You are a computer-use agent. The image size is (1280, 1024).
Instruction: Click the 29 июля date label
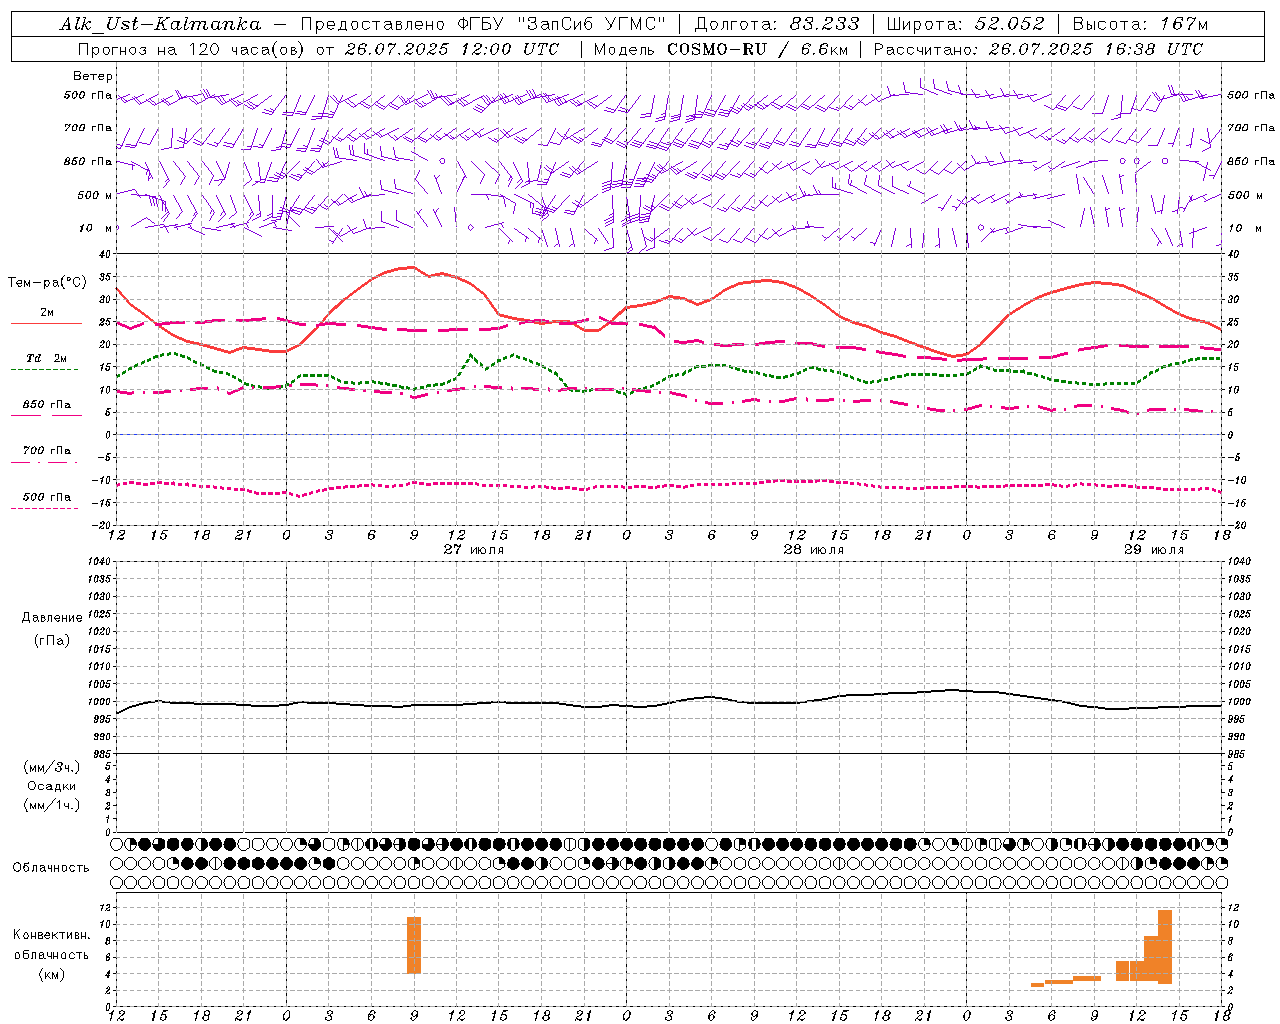coord(1154,550)
